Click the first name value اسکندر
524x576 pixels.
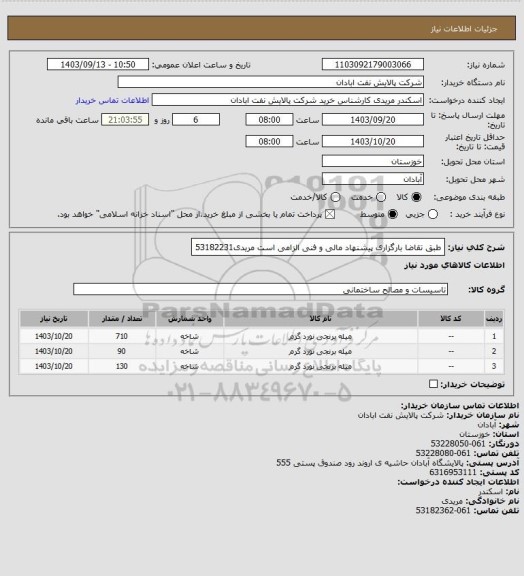(491, 492)
